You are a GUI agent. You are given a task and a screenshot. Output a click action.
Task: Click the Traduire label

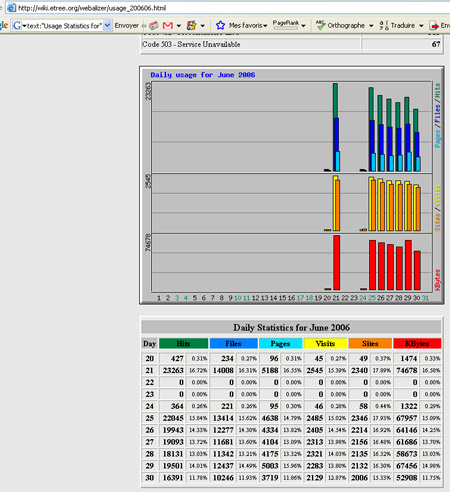point(403,25)
